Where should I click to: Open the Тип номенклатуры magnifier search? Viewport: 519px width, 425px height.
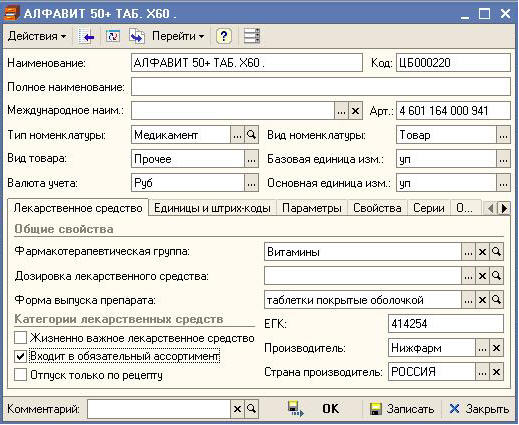[x=251, y=135]
